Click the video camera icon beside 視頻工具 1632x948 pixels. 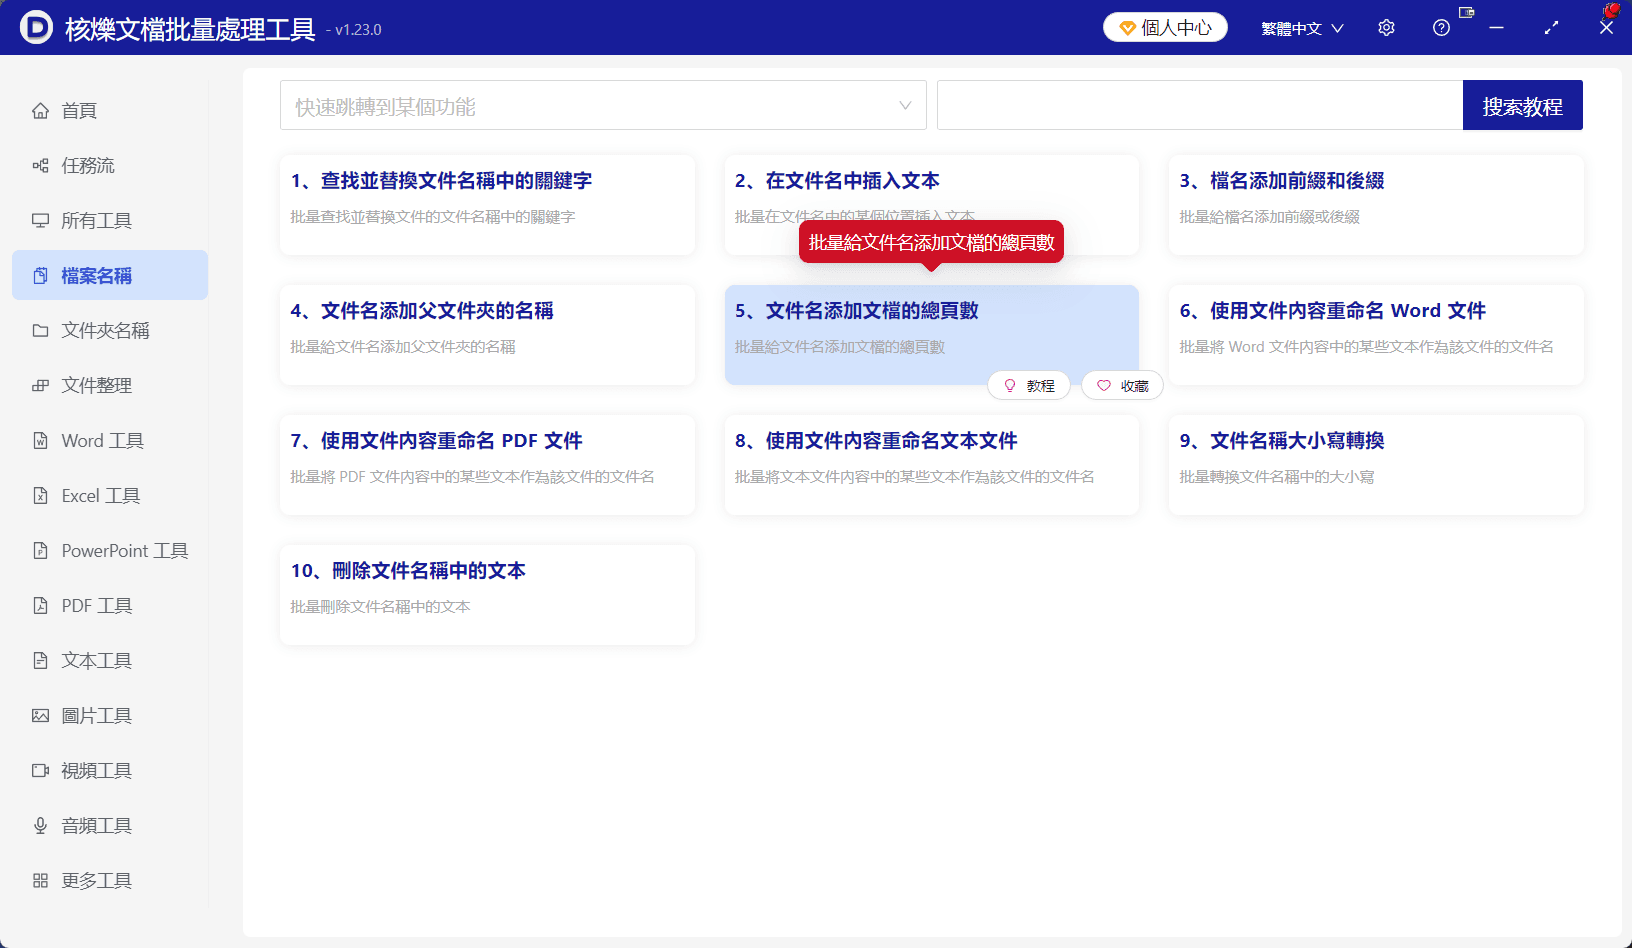click(40, 771)
